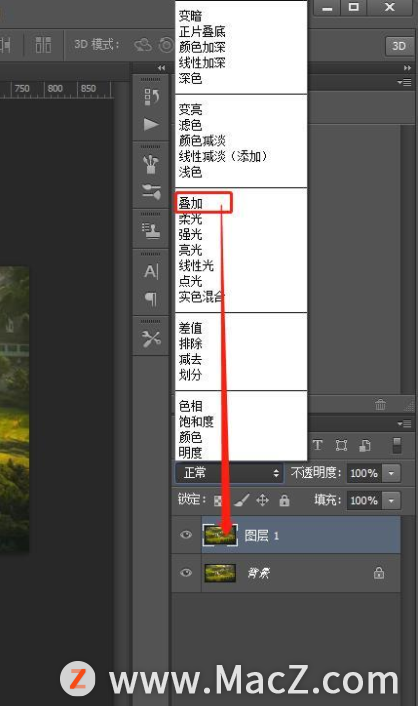Open the upper panel flyout menu
This screenshot has height=706, width=418.
(404, 82)
